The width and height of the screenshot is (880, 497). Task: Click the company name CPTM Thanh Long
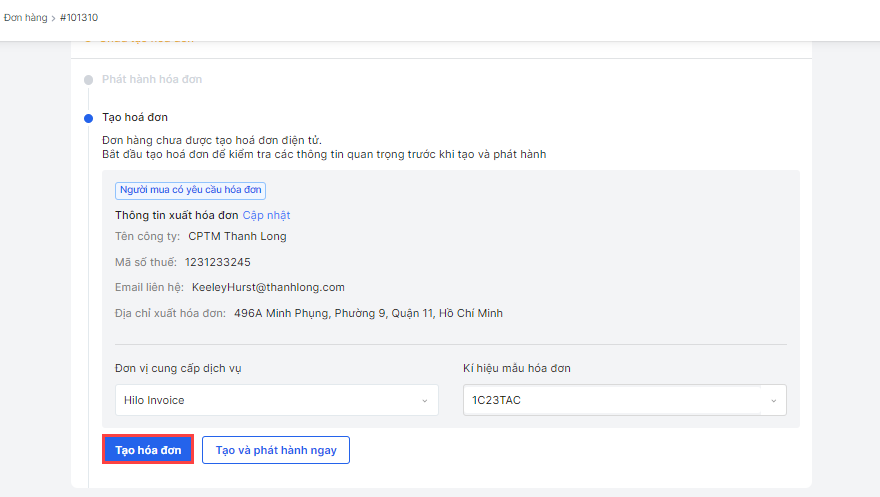(x=237, y=237)
